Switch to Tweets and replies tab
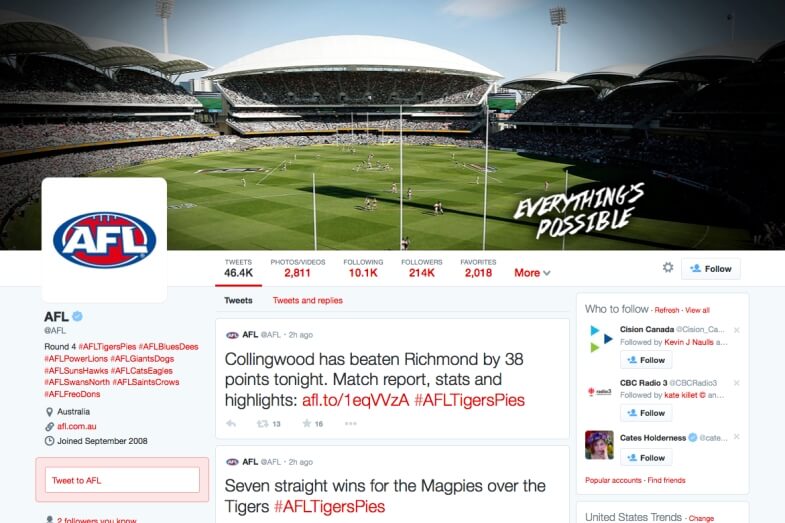This screenshot has width=785, height=523. click(307, 300)
